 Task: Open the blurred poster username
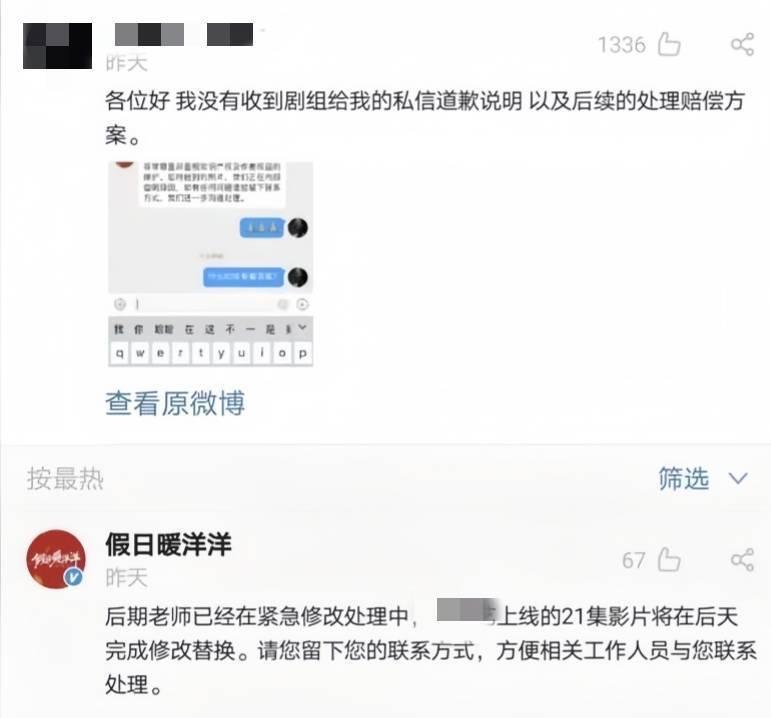tap(184, 34)
